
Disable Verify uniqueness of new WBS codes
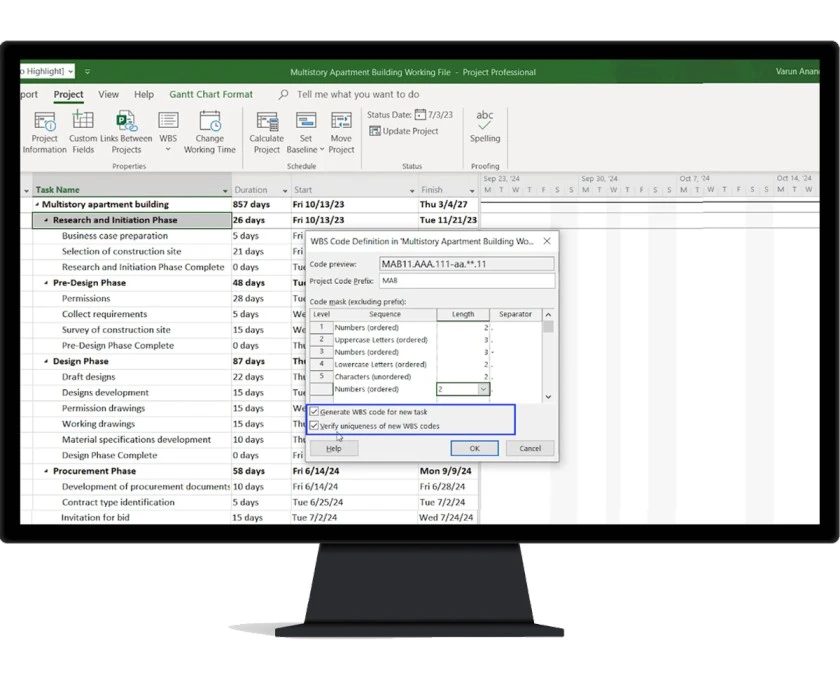(x=313, y=426)
